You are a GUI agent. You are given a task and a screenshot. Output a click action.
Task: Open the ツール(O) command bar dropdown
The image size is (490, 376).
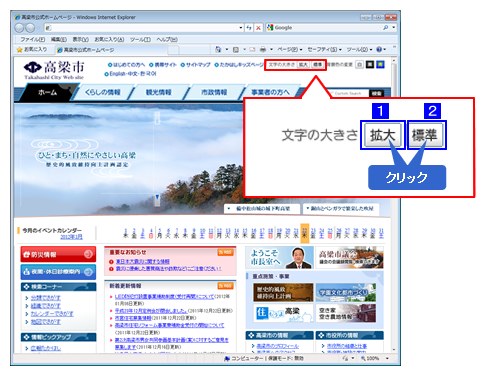pyautogui.click(x=359, y=50)
